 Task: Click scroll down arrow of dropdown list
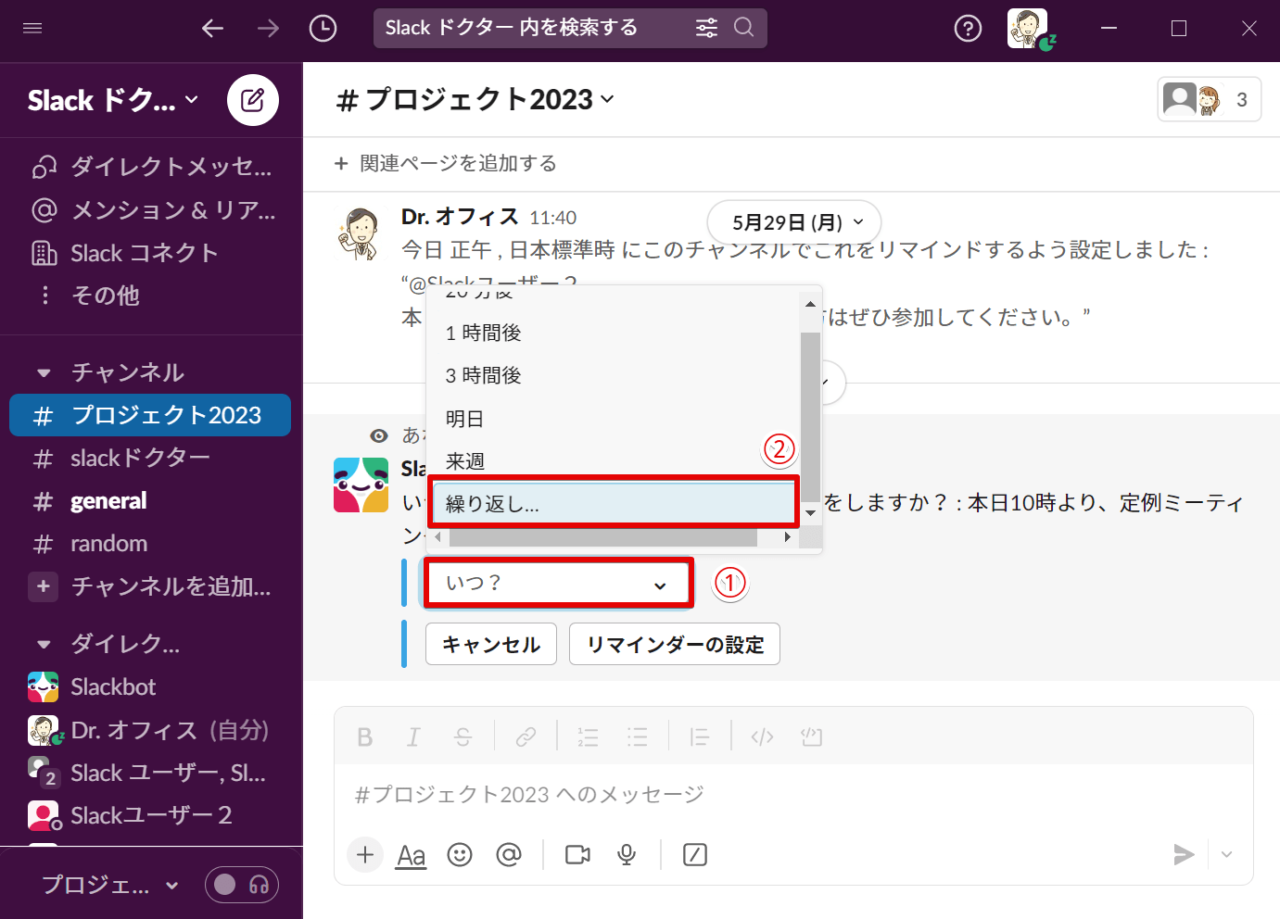point(810,512)
